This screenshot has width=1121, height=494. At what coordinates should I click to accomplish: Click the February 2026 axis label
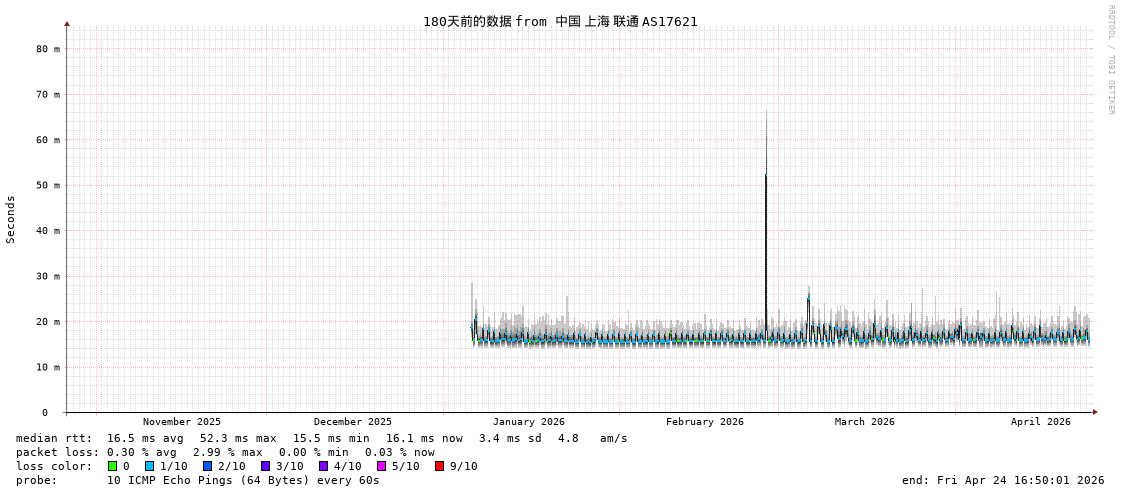[x=704, y=422]
